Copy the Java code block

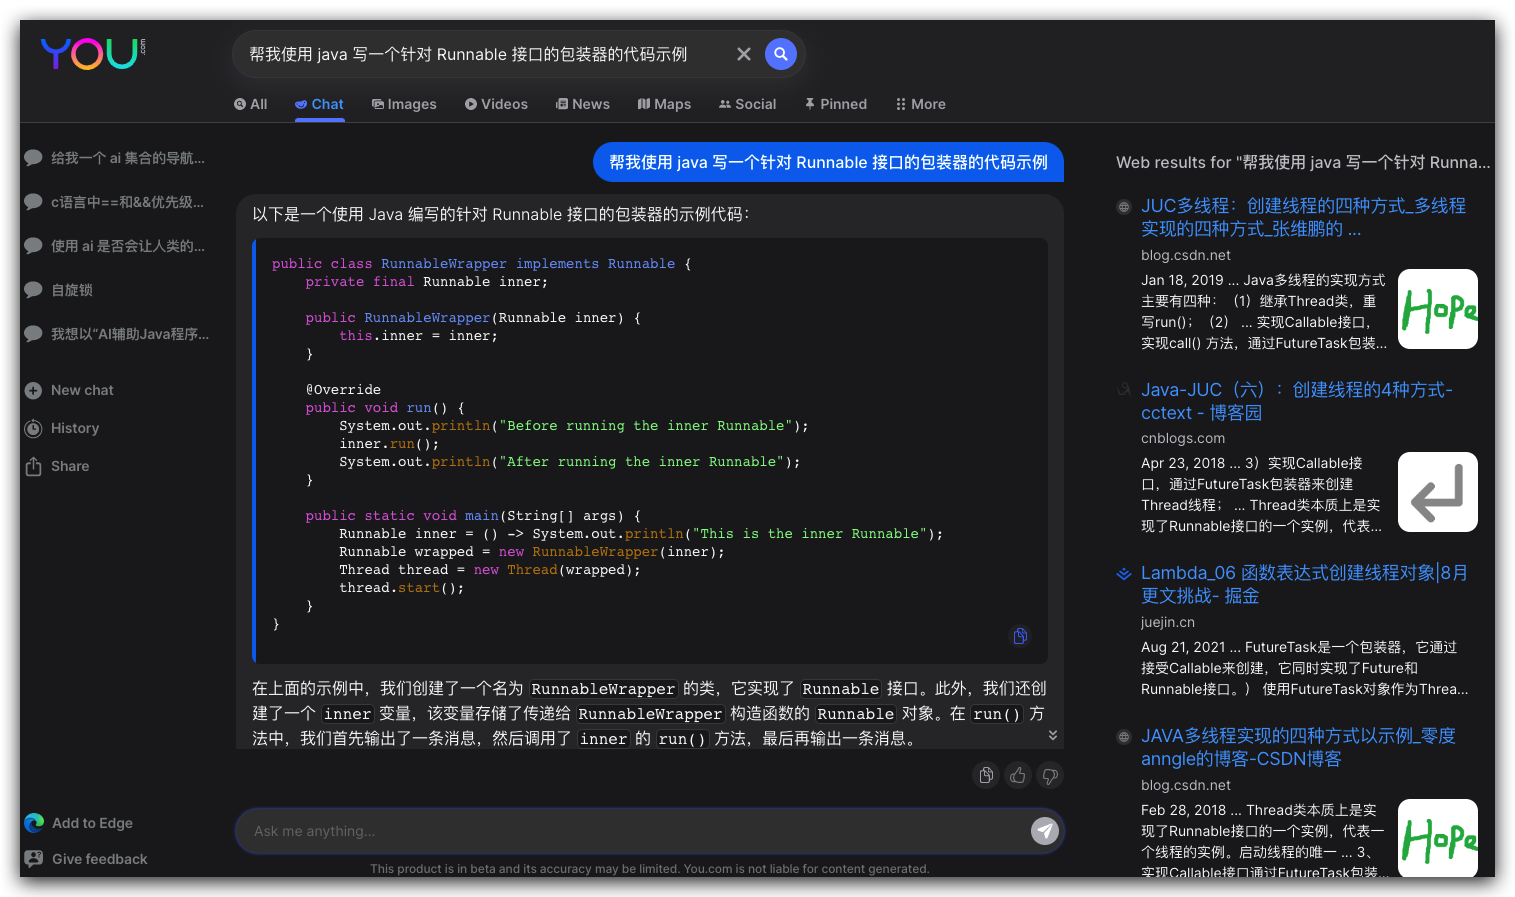1020,636
